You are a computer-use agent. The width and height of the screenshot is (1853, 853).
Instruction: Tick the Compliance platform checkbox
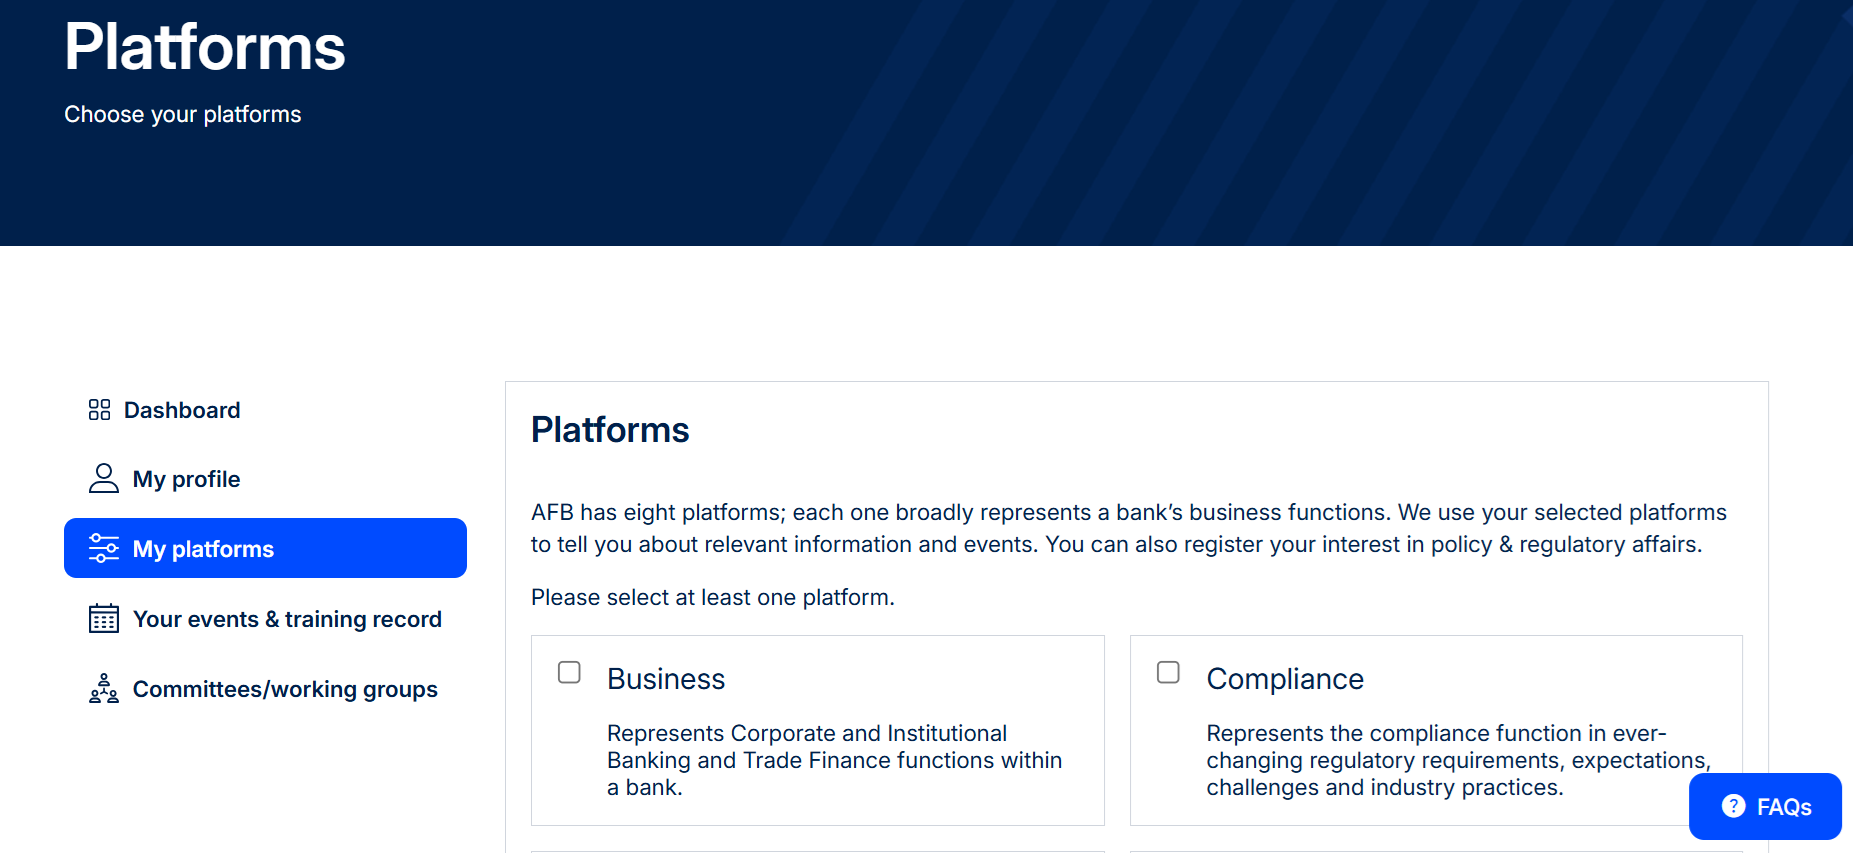[1168, 672]
